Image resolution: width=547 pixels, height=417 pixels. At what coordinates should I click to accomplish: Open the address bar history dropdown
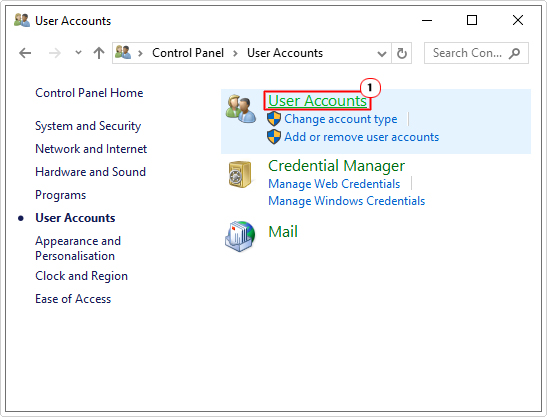382,54
